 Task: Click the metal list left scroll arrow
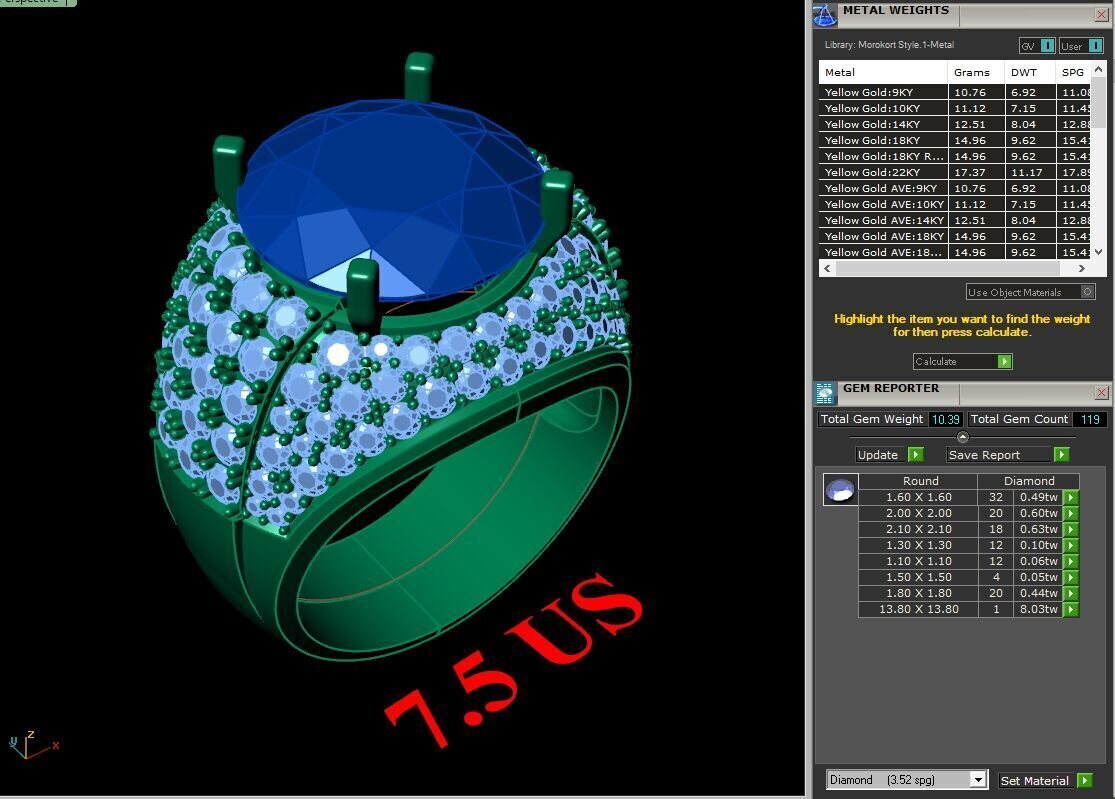click(827, 268)
